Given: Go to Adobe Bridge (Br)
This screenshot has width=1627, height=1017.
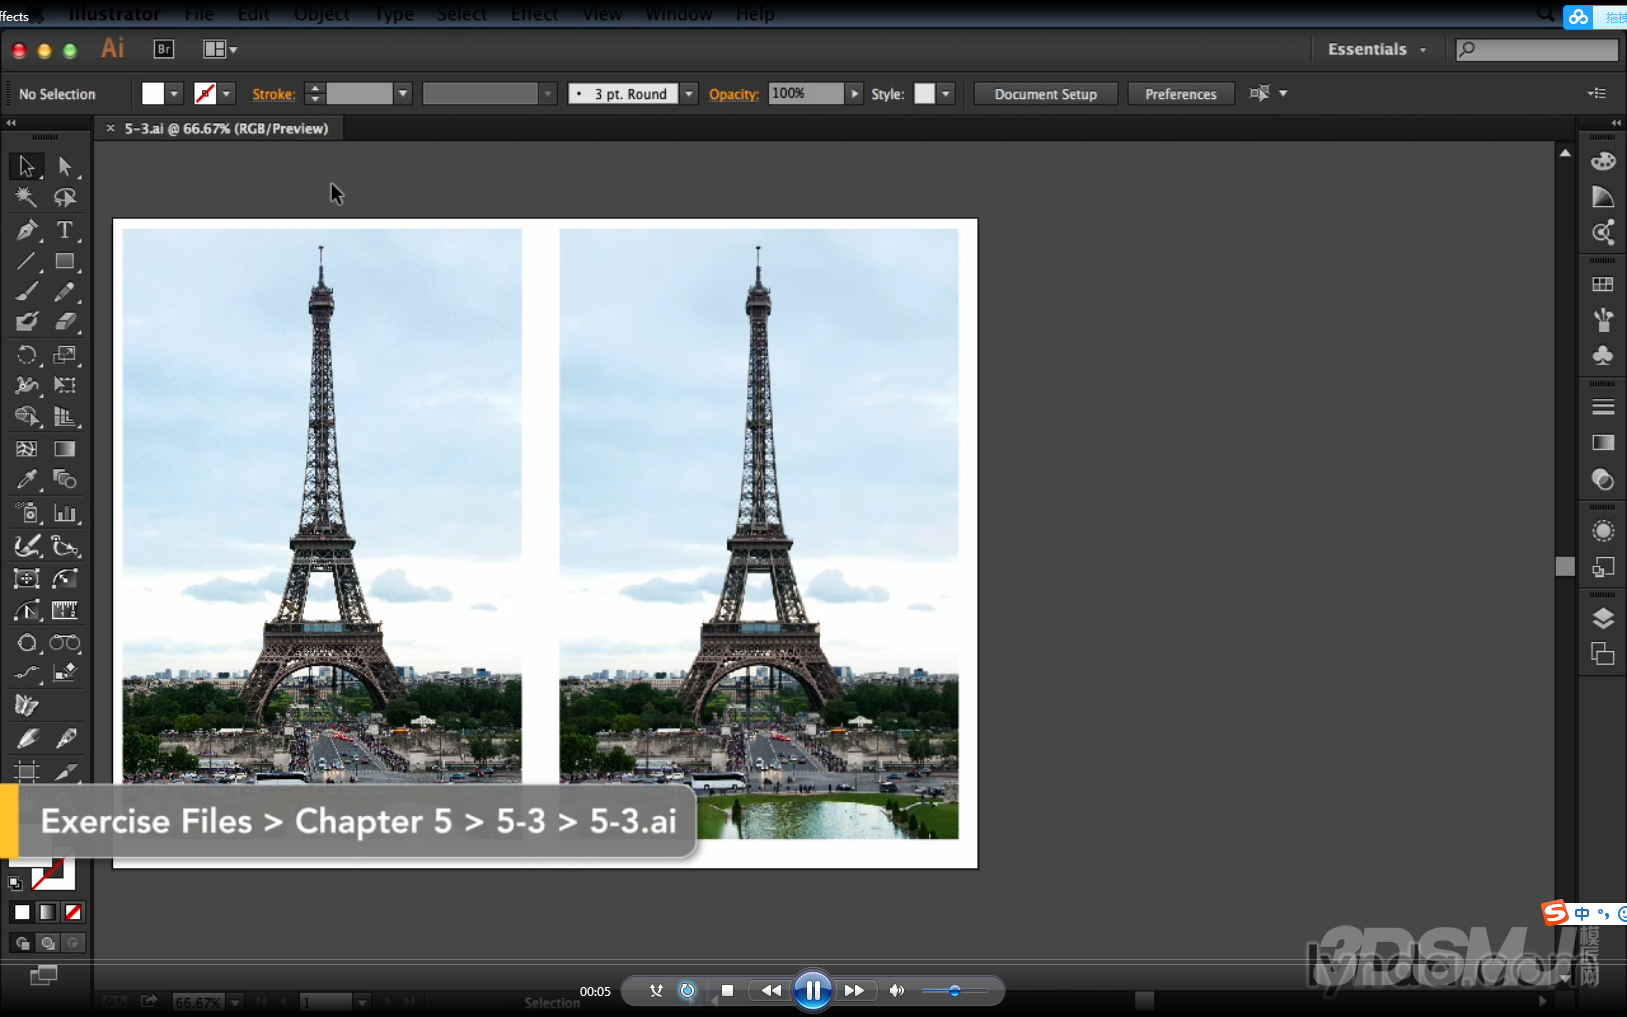Looking at the screenshot, I should (x=164, y=49).
